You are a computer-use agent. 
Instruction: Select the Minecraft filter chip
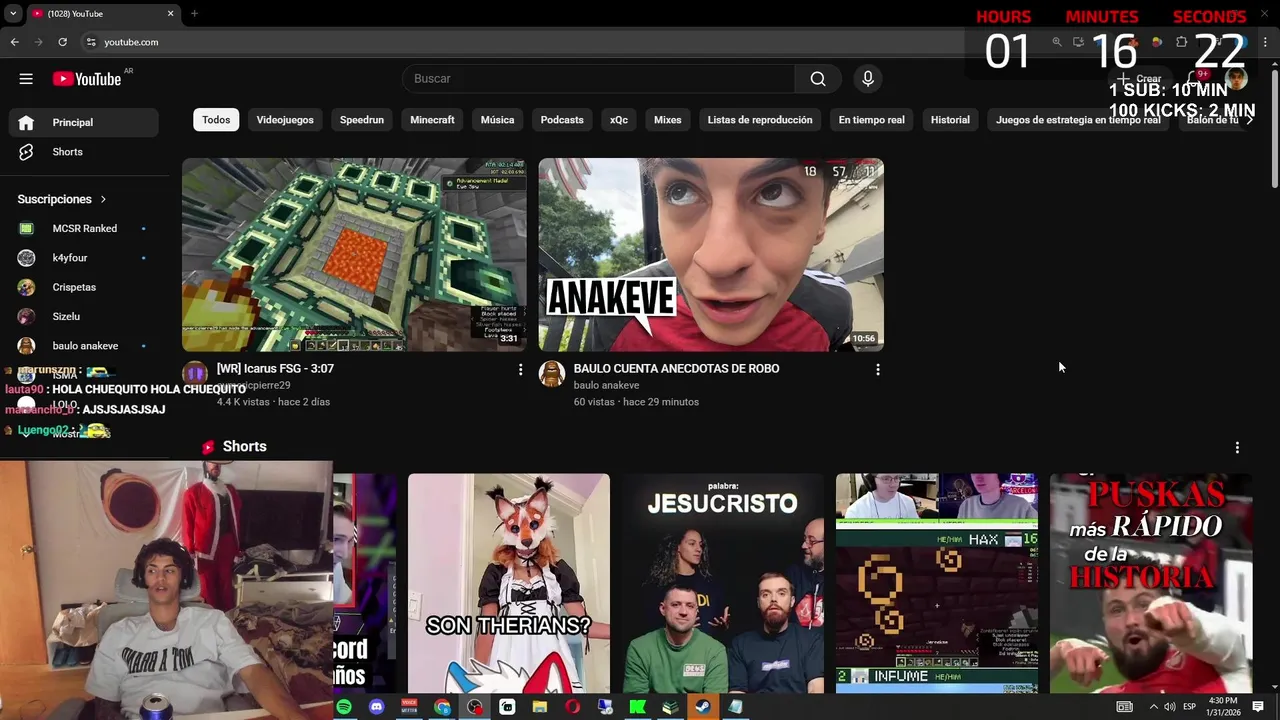tap(432, 120)
